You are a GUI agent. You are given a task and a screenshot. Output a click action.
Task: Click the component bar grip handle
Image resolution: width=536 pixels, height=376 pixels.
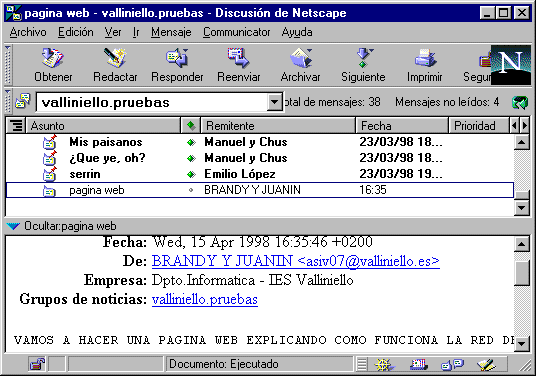362,364
